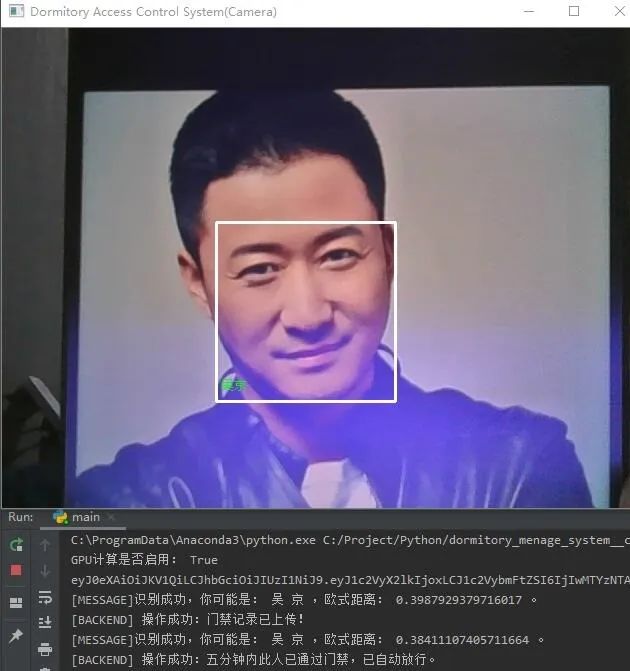Image resolution: width=630 pixels, height=671 pixels.
Task: Close the Dormitory Access Control System window
Action: point(619,11)
